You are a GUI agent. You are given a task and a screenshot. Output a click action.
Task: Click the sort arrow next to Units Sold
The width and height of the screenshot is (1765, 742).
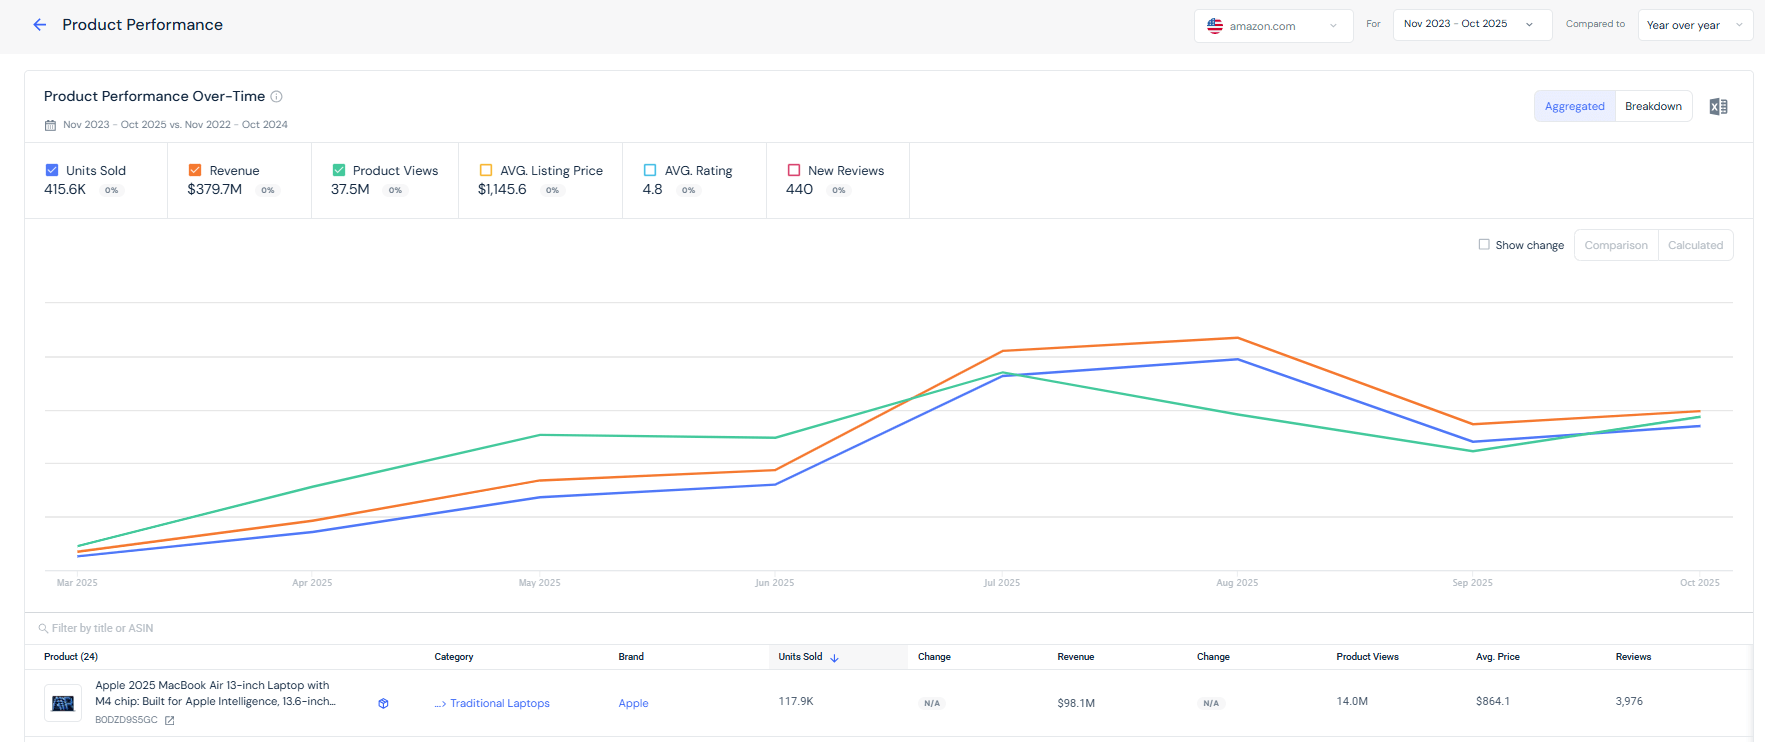pyautogui.click(x=835, y=658)
